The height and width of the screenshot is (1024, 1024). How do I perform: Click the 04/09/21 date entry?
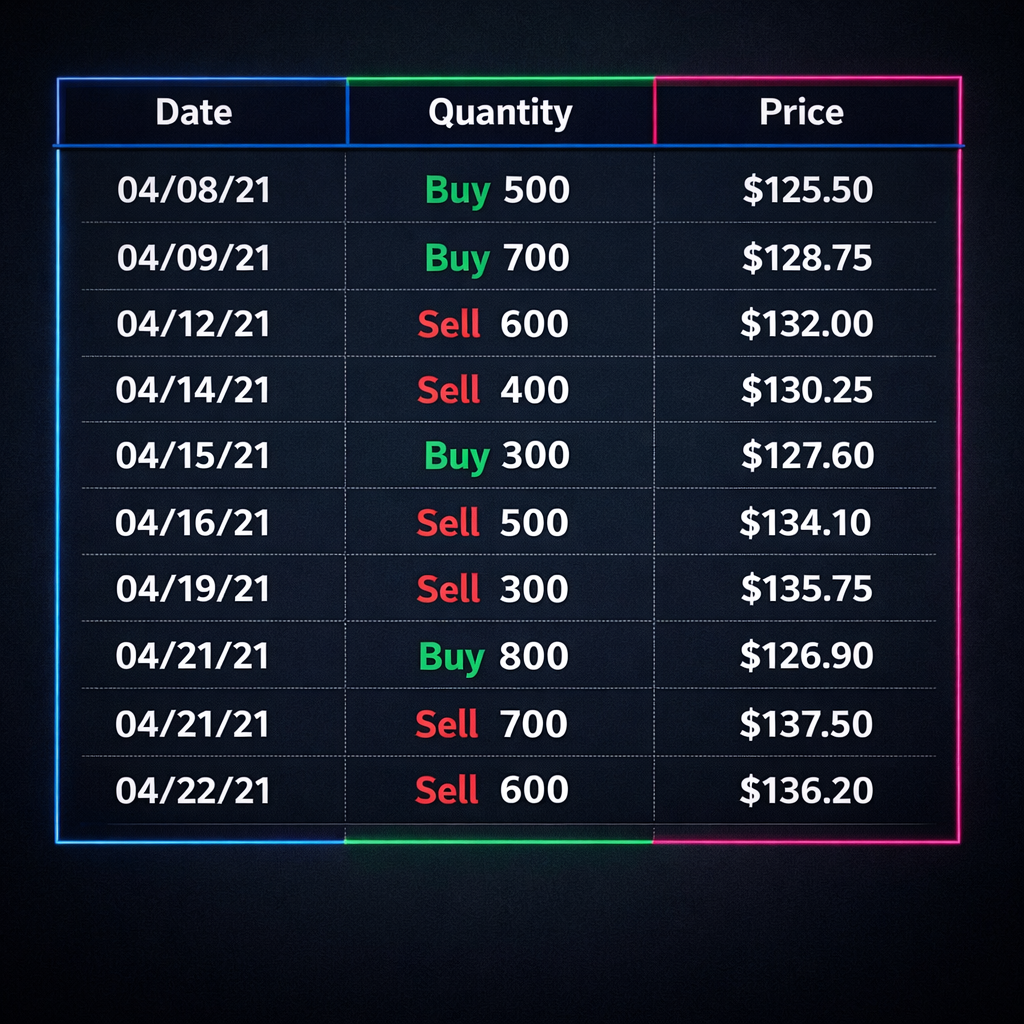[x=194, y=258]
